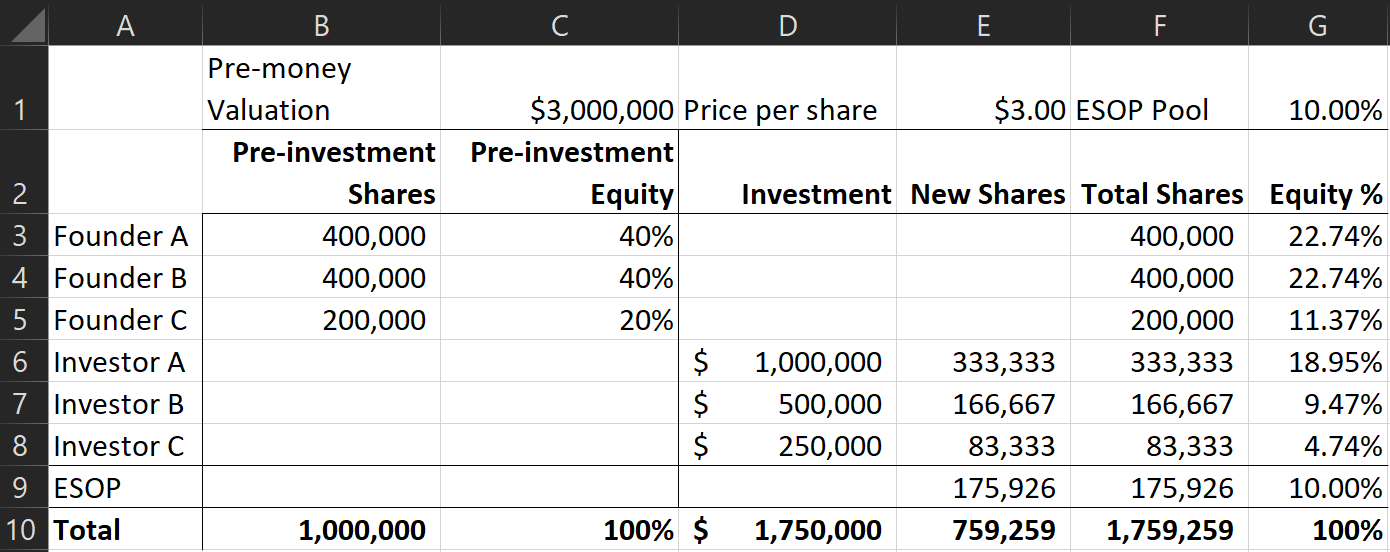Select row 9 header
Screen dimensions: 1390x552
tap(24, 487)
